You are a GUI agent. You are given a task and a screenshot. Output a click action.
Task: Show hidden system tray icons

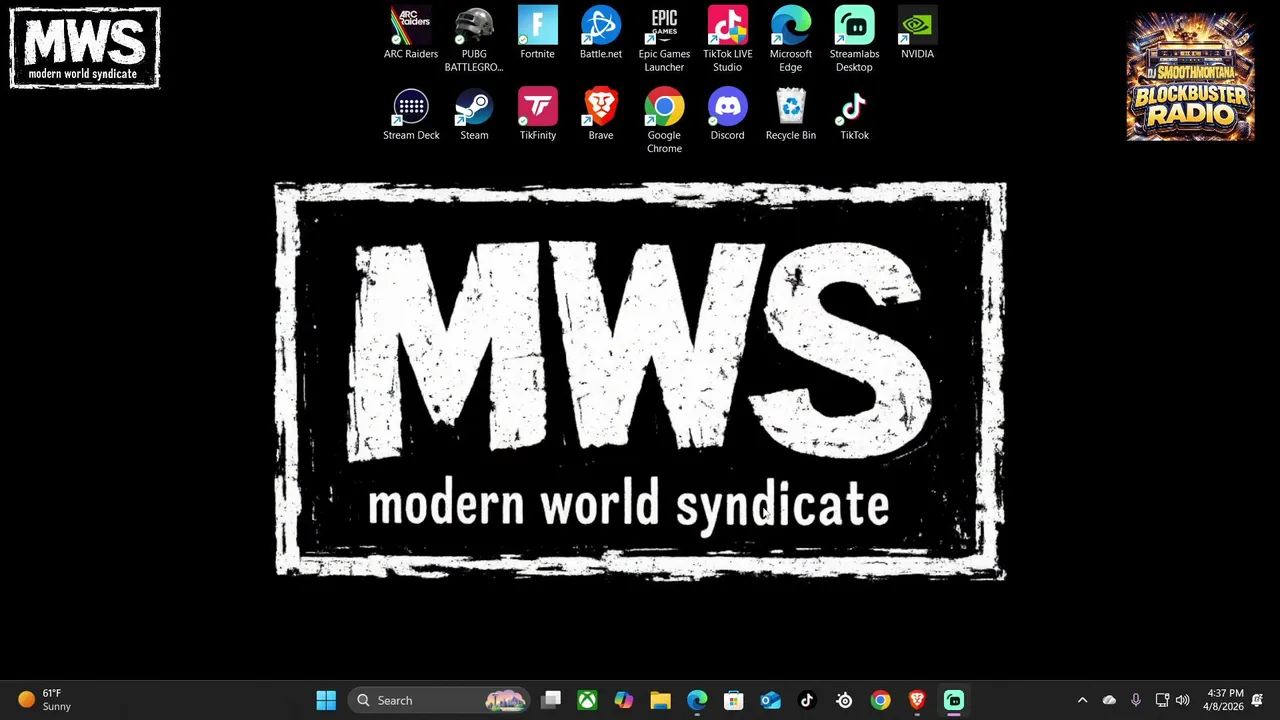pyautogui.click(x=1082, y=701)
